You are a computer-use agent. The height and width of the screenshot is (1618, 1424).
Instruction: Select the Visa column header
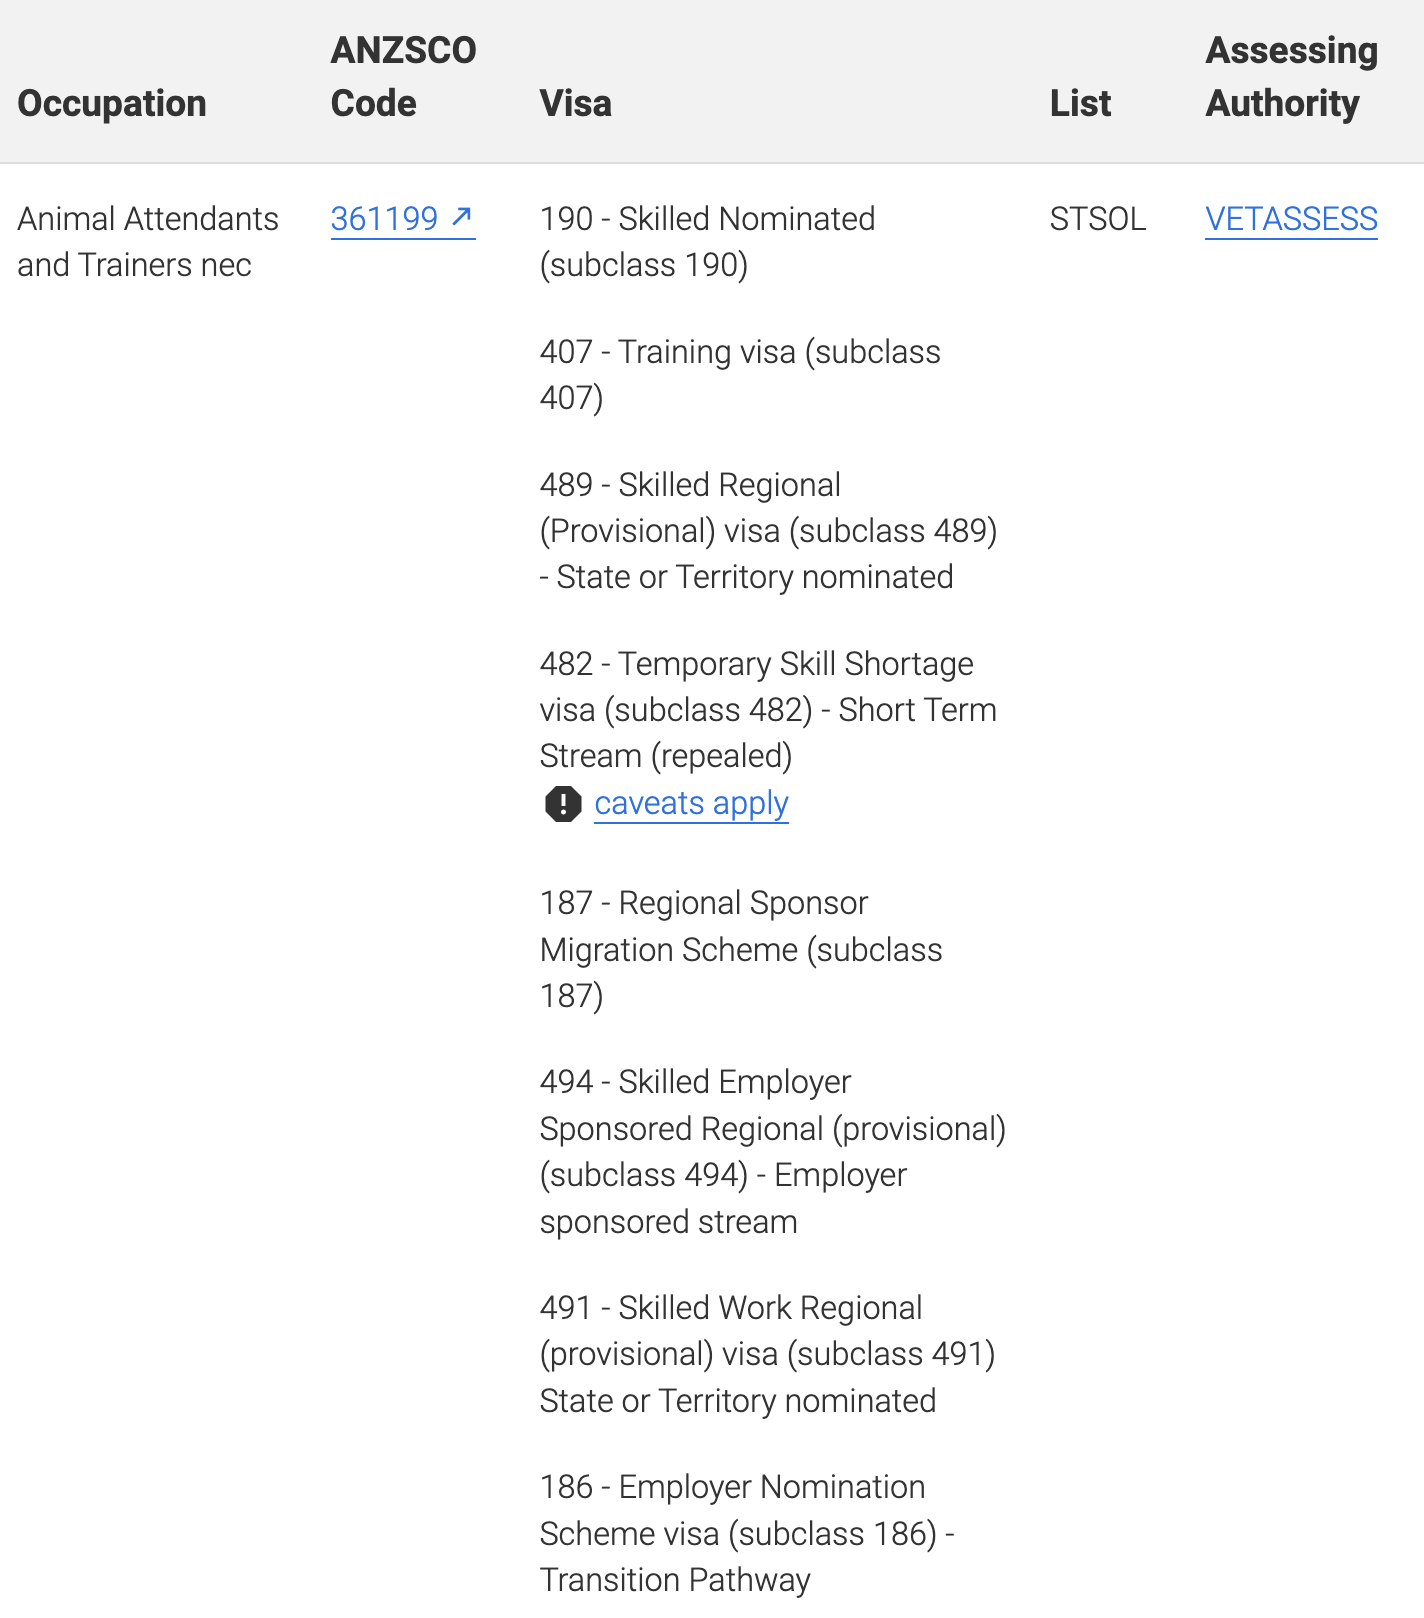pyautogui.click(x=575, y=103)
